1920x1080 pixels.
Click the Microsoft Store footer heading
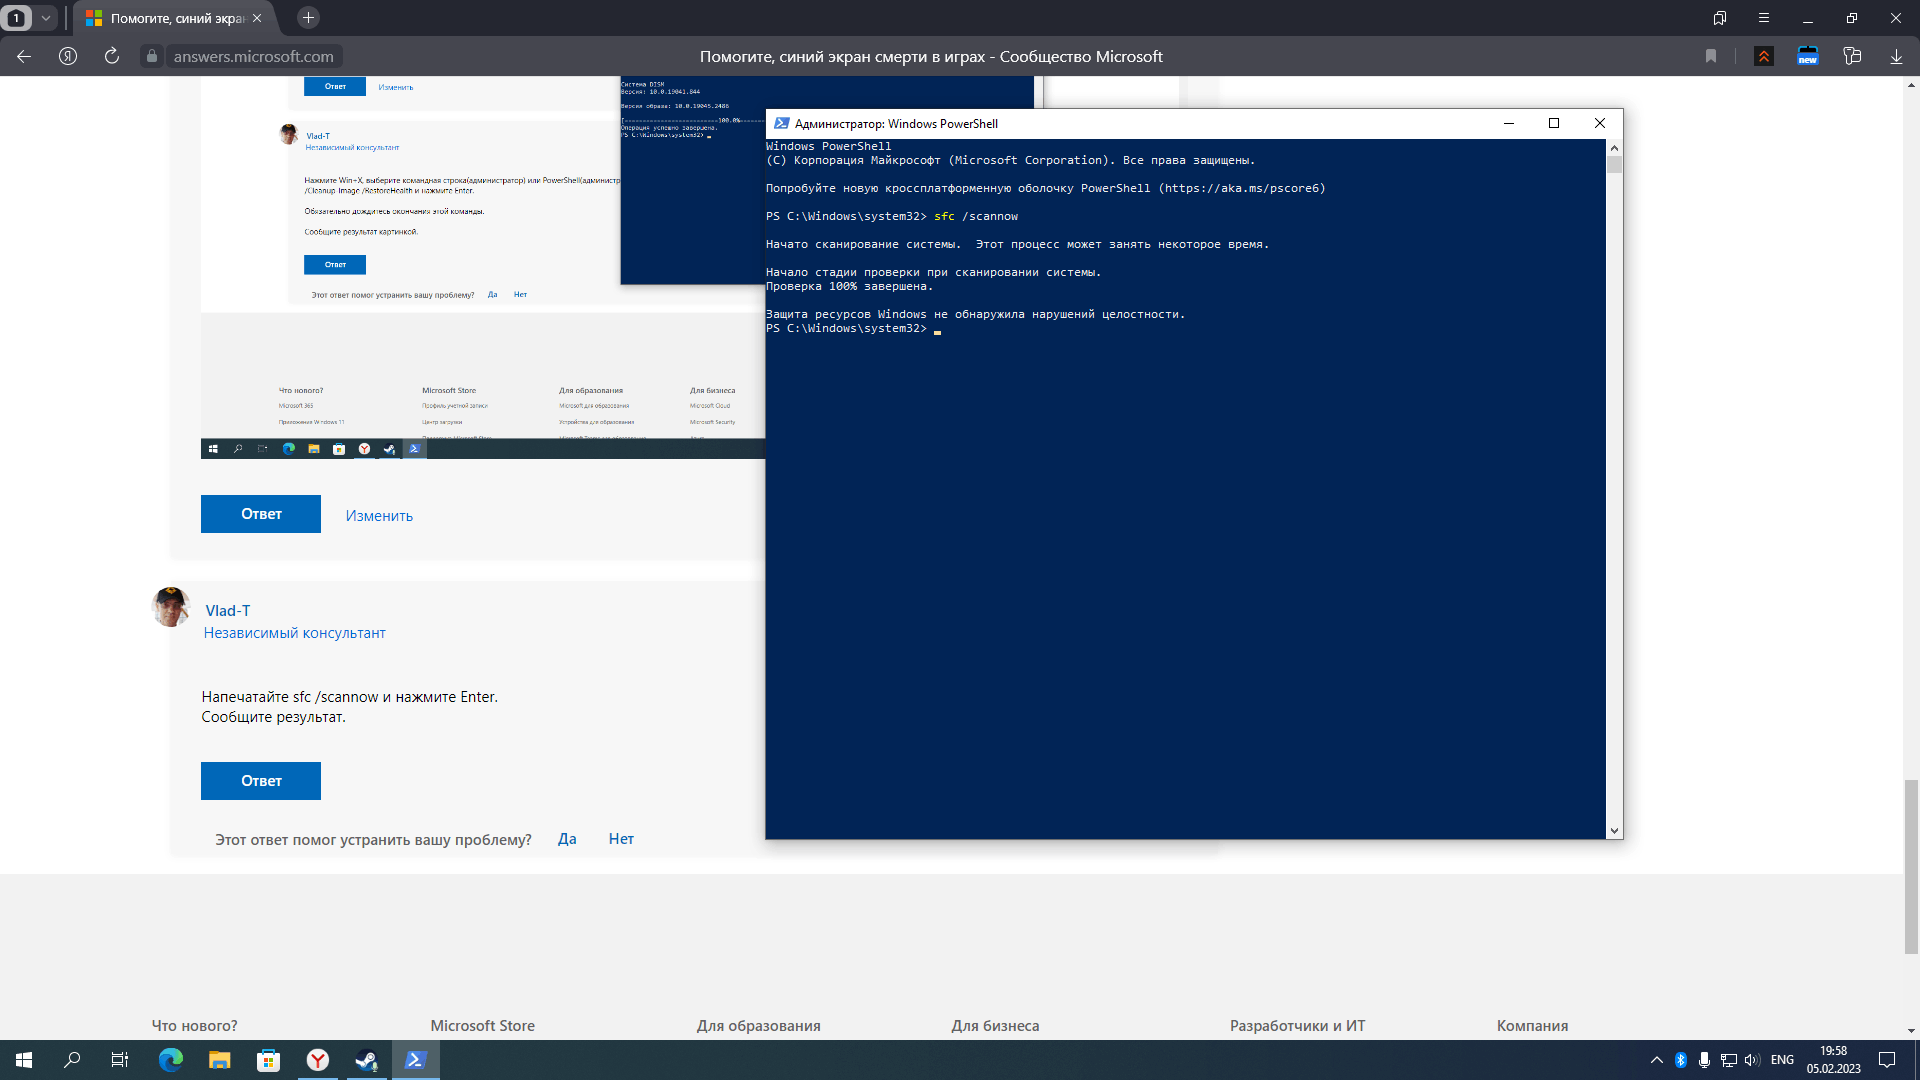pyautogui.click(x=482, y=1026)
